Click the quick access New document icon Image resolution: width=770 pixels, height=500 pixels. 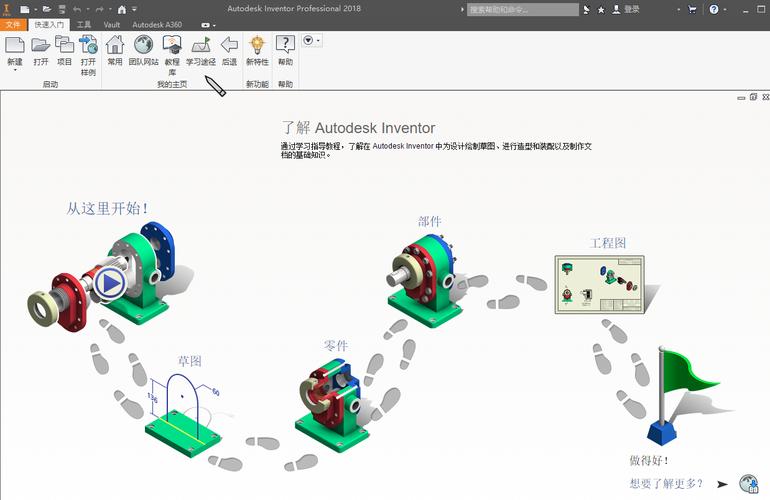[x=25, y=9]
